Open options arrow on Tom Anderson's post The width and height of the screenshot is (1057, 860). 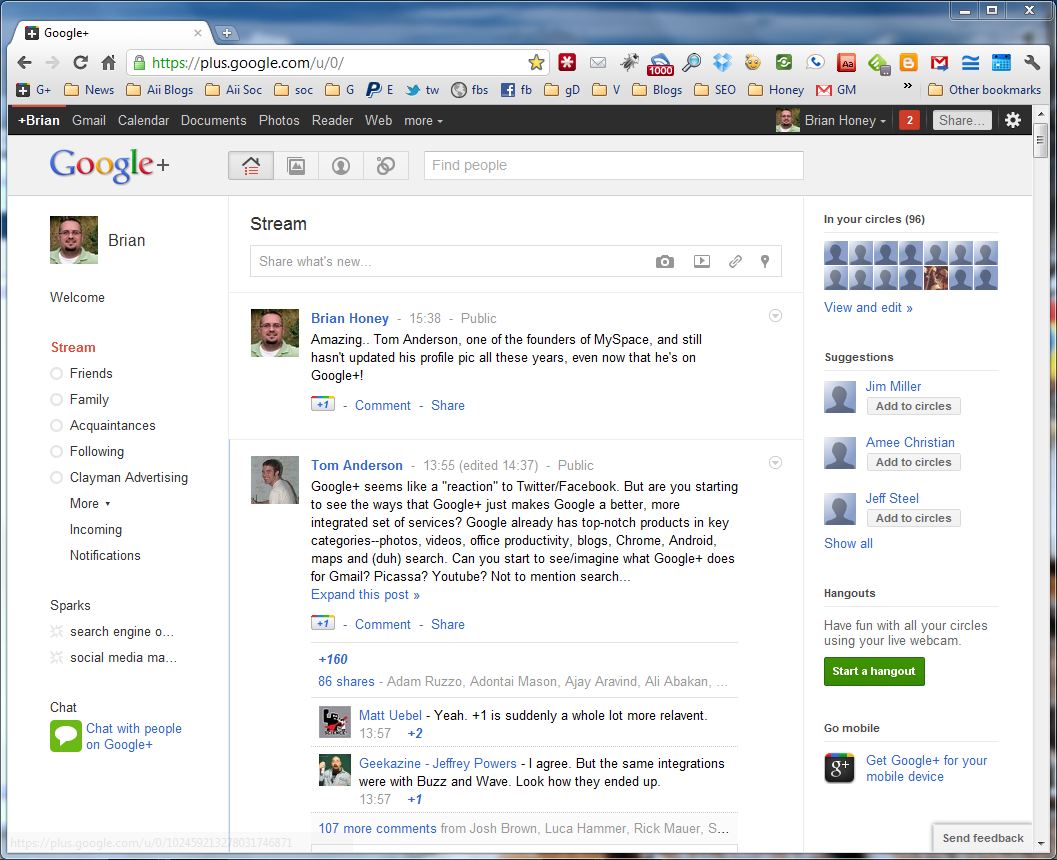point(775,462)
